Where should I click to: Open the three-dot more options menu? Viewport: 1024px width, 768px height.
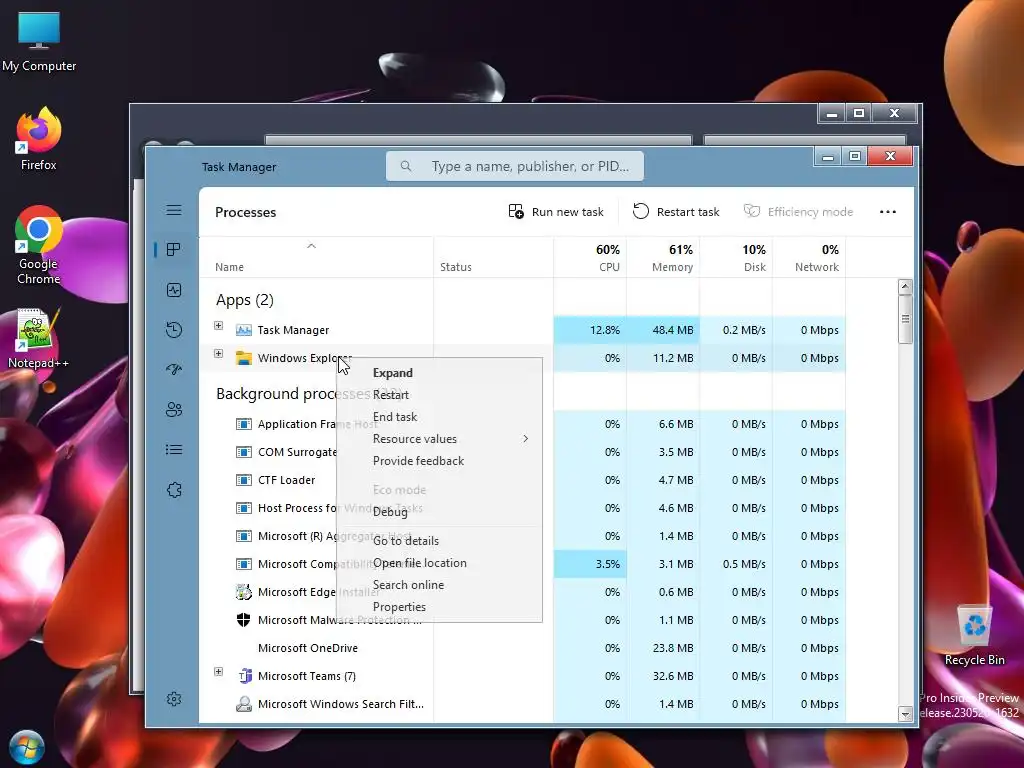click(x=888, y=212)
